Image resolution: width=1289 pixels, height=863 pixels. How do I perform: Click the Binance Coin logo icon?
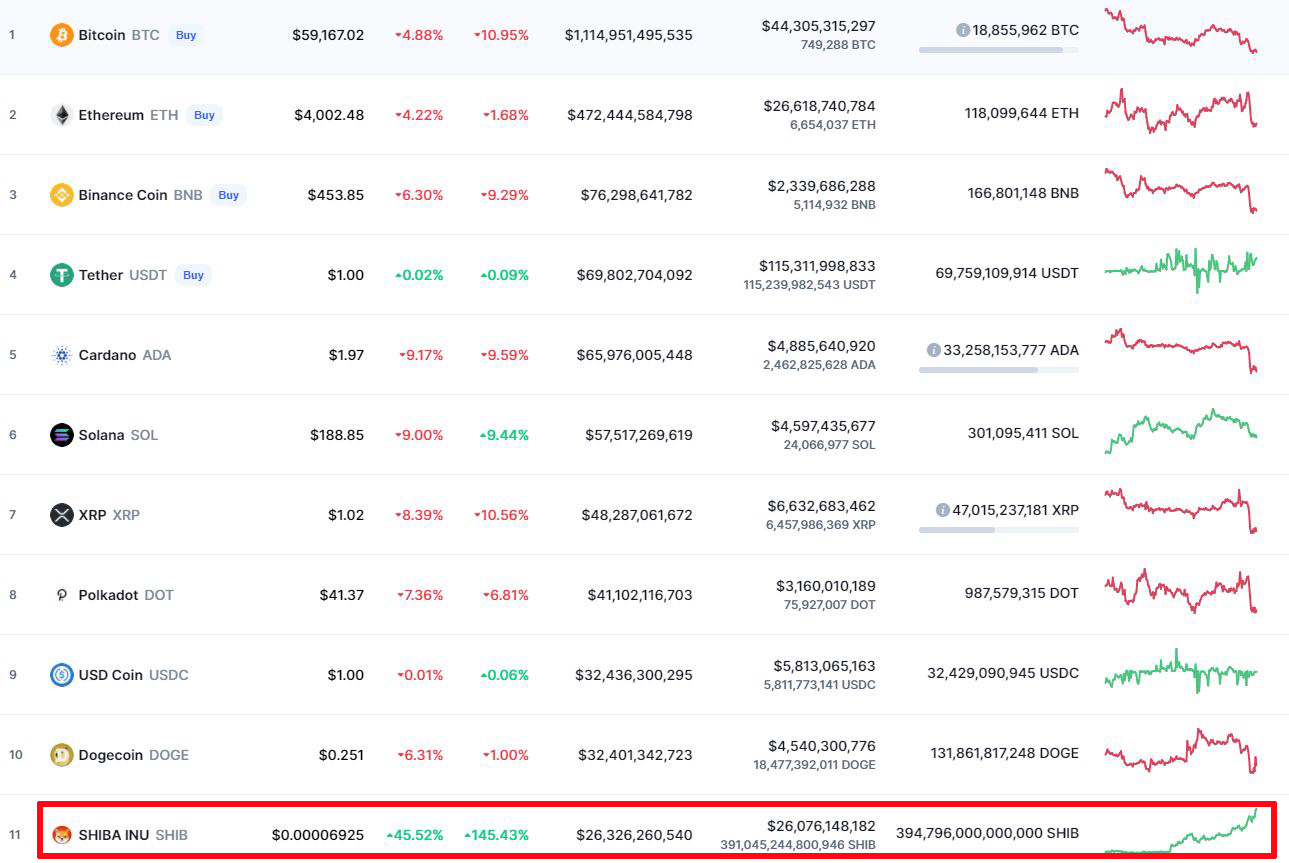click(x=62, y=195)
